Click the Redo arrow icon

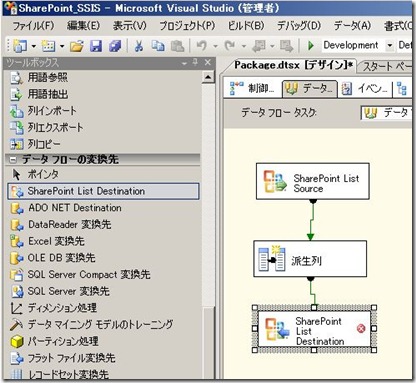pyautogui.click(x=230, y=46)
